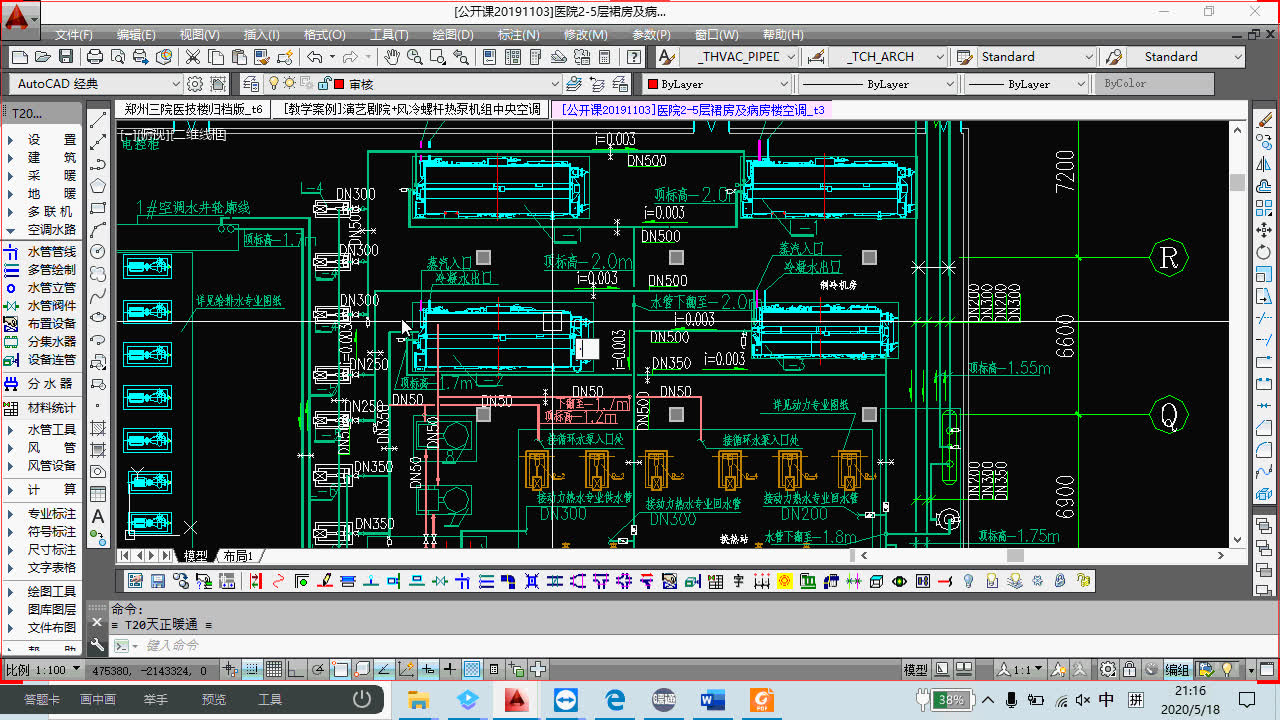Screen dimensions: 1280x720
Task: Open File Explorer from the Windows taskbar
Action: coord(418,699)
